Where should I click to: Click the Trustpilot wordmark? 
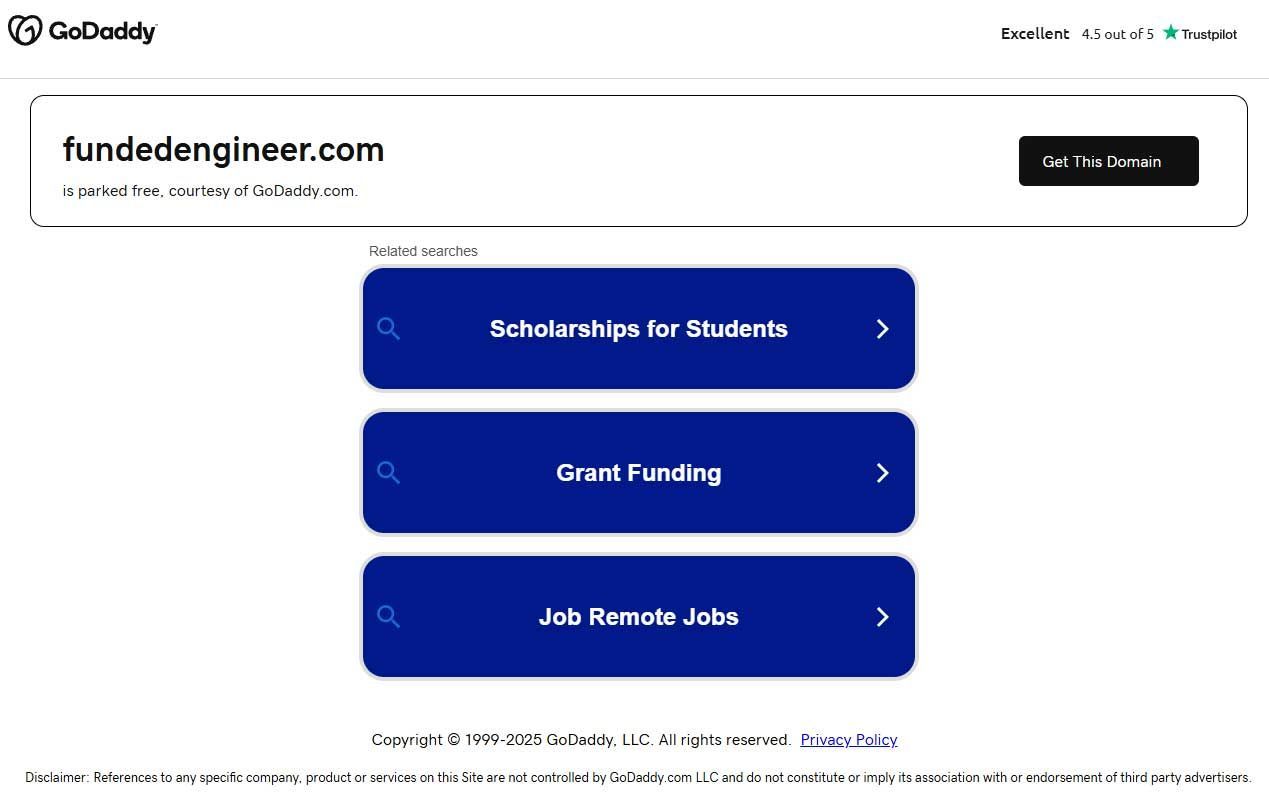point(1209,34)
